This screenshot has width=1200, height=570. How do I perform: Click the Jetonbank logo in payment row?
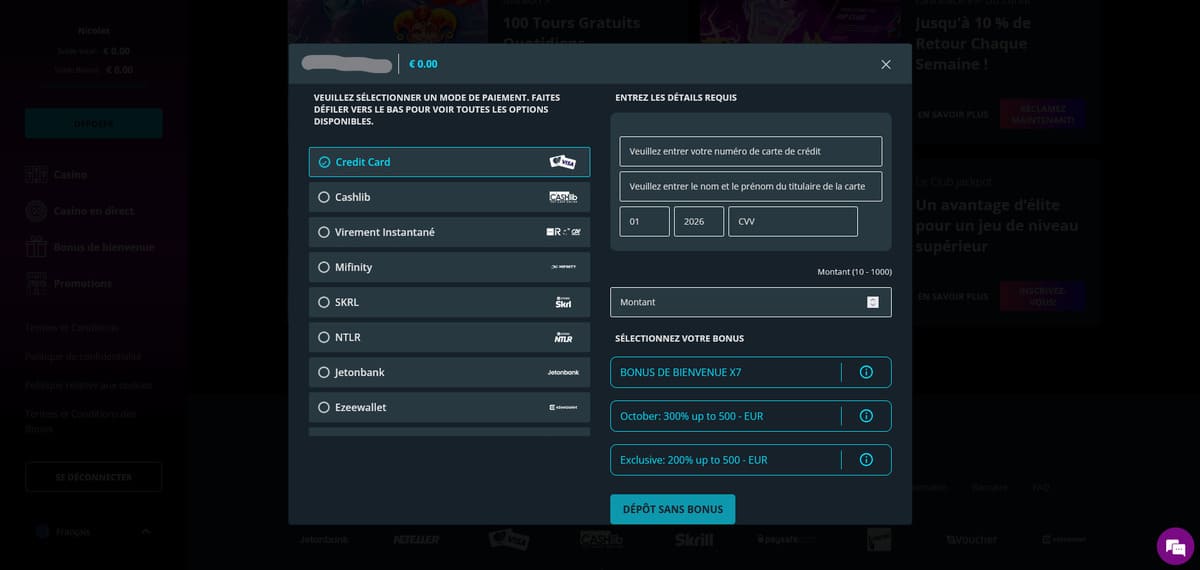[x=563, y=372]
